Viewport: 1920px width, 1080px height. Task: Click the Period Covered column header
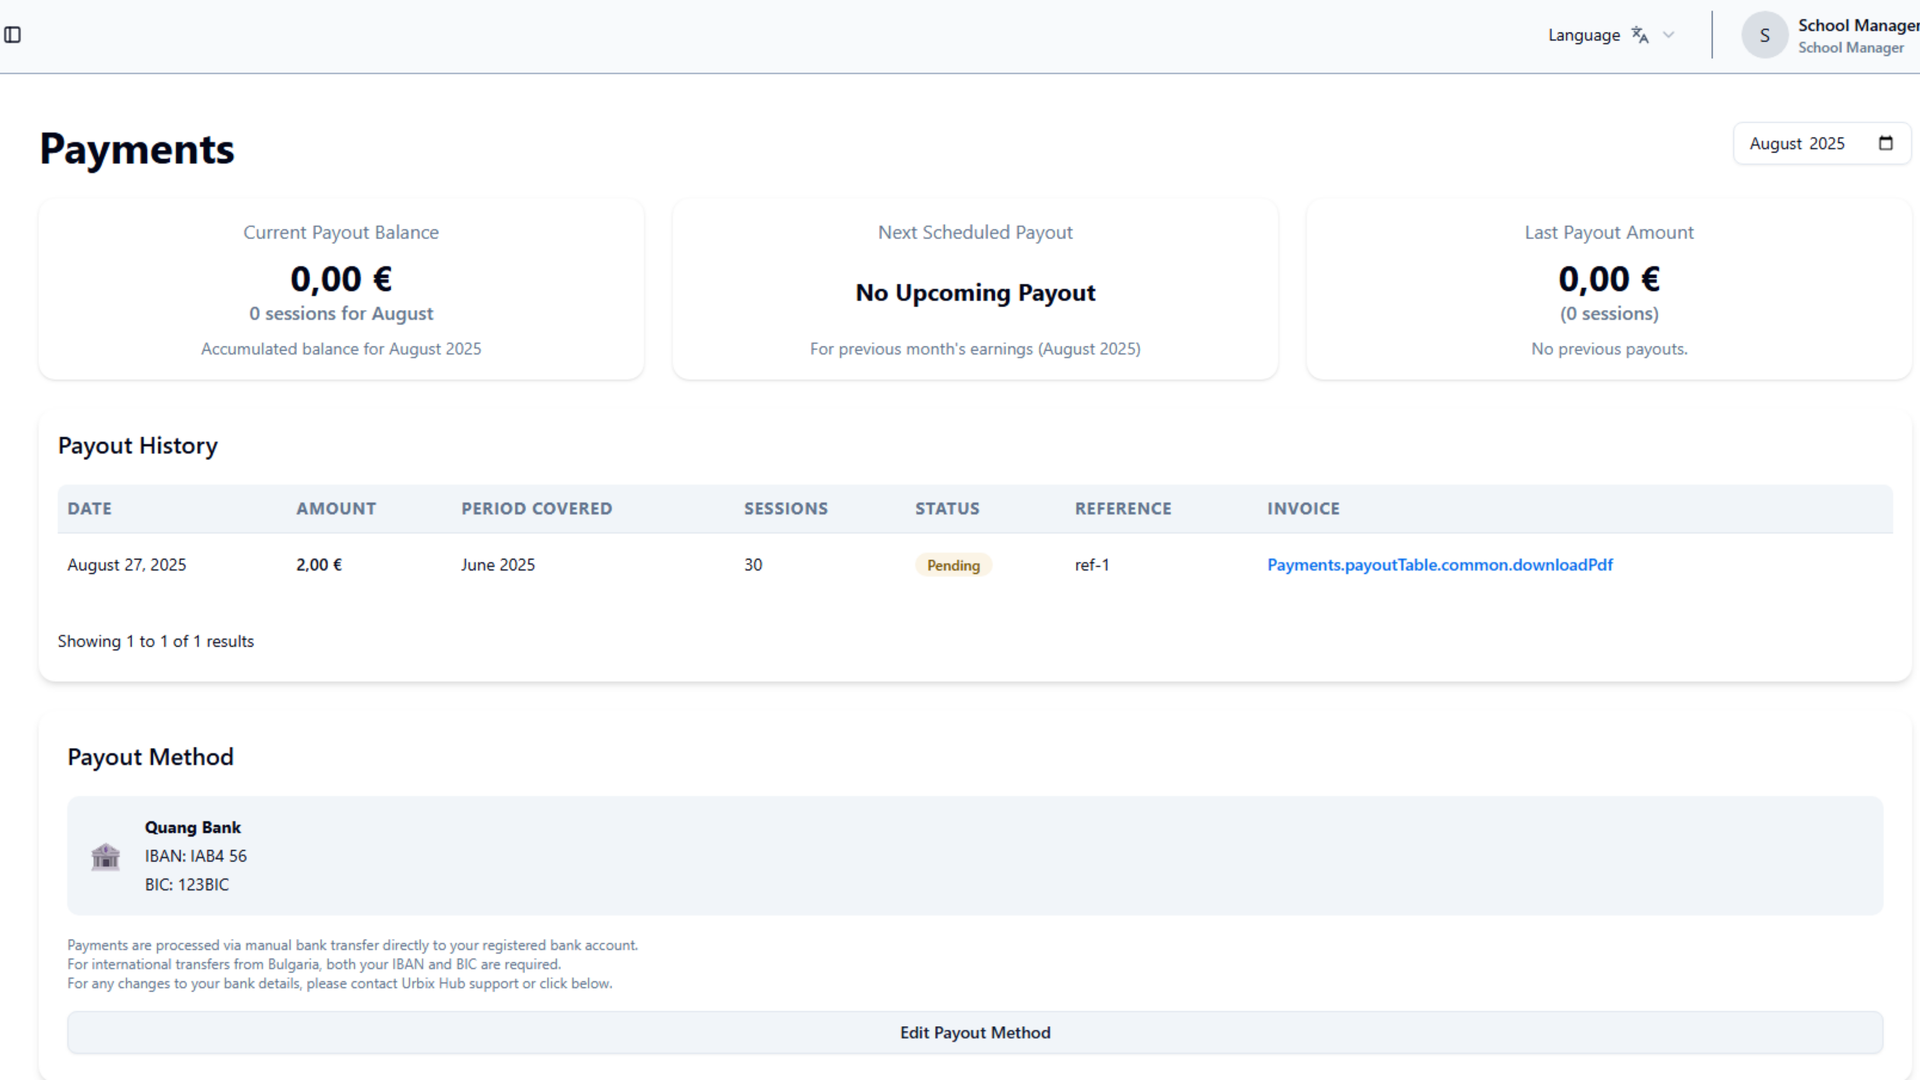(x=536, y=508)
